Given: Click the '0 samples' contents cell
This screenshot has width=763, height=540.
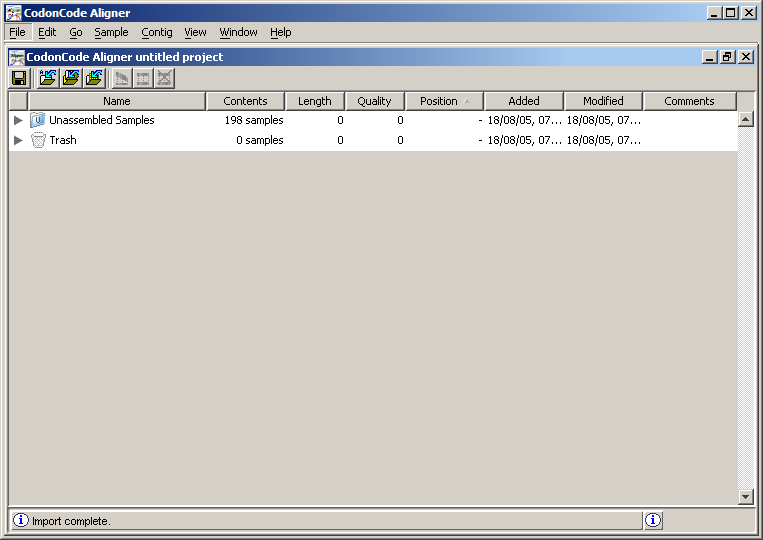Looking at the screenshot, I should (x=259, y=140).
